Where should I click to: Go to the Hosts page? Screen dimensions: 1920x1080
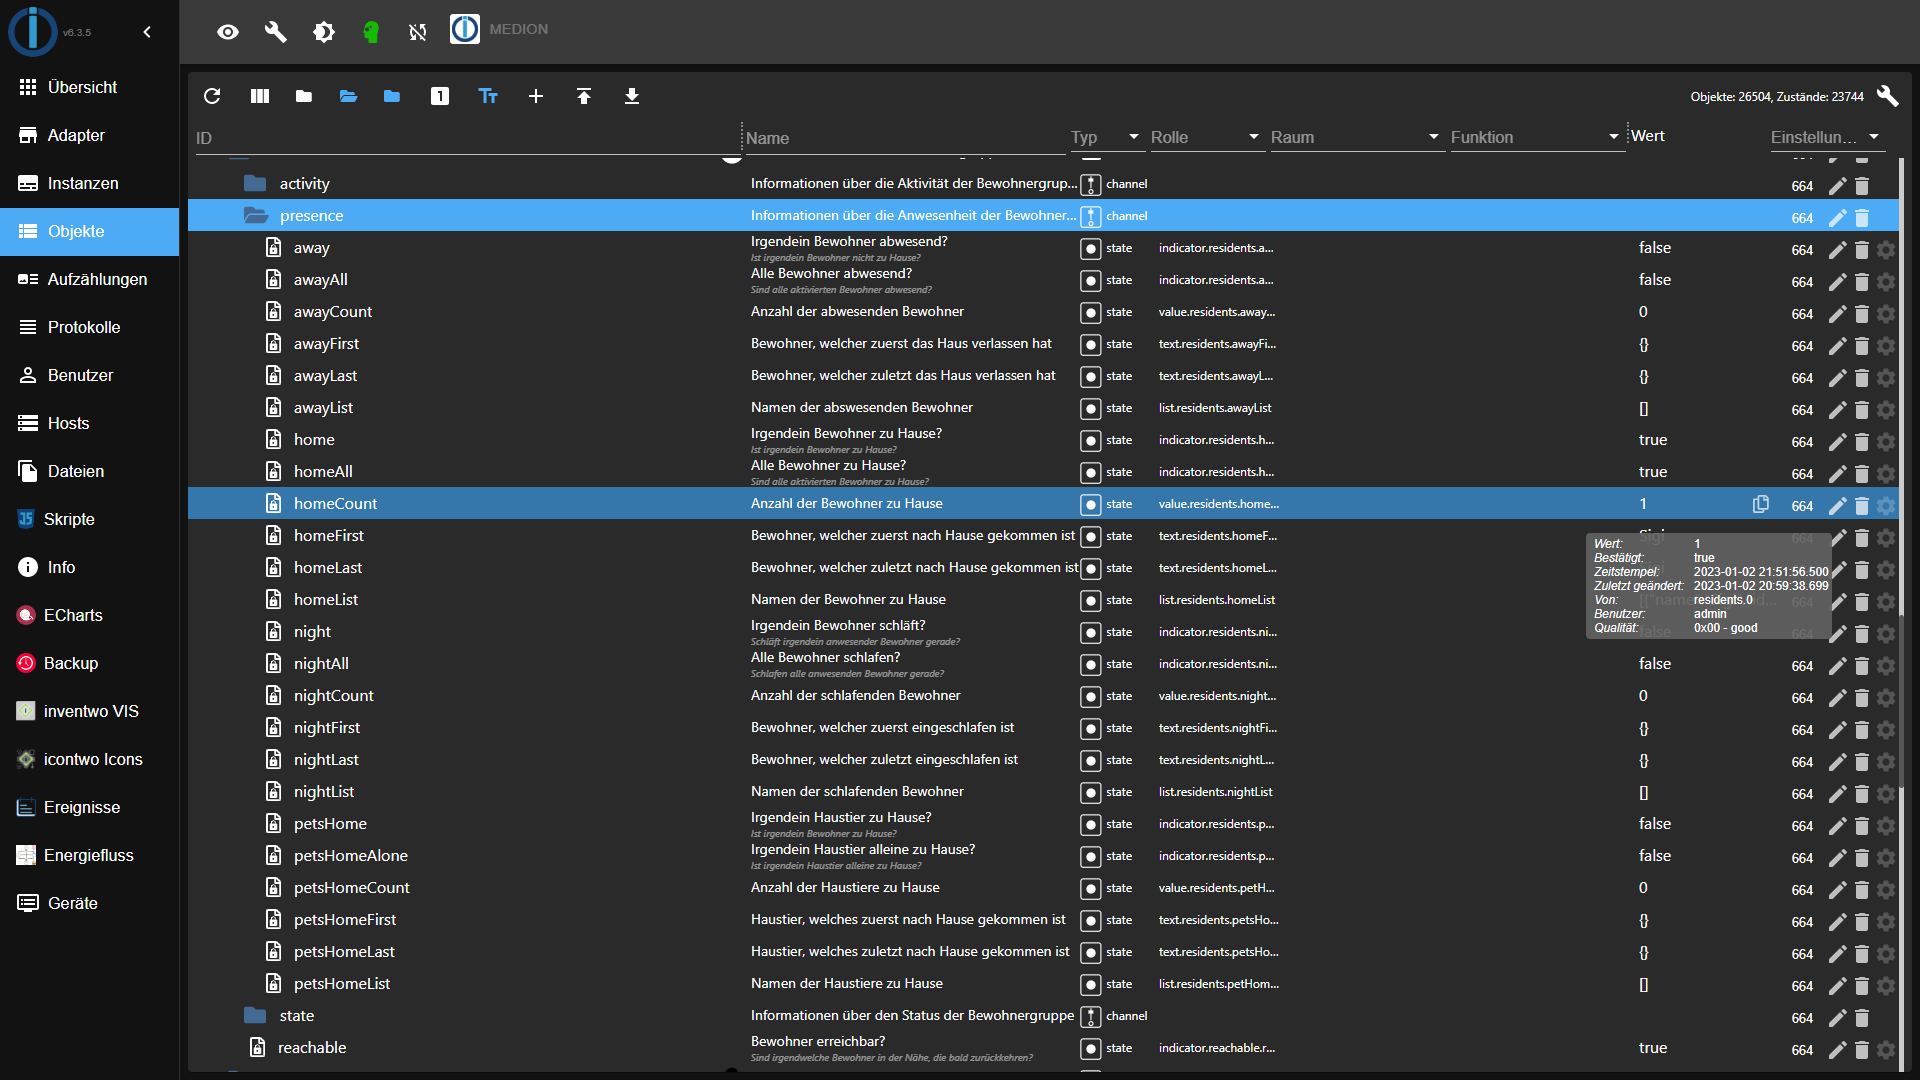click(89, 423)
